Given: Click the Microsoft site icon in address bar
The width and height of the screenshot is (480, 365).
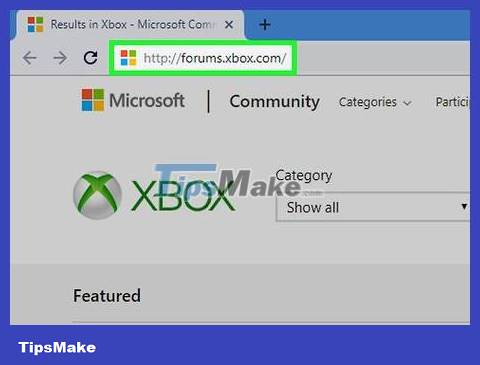Looking at the screenshot, I should [128, 58].
